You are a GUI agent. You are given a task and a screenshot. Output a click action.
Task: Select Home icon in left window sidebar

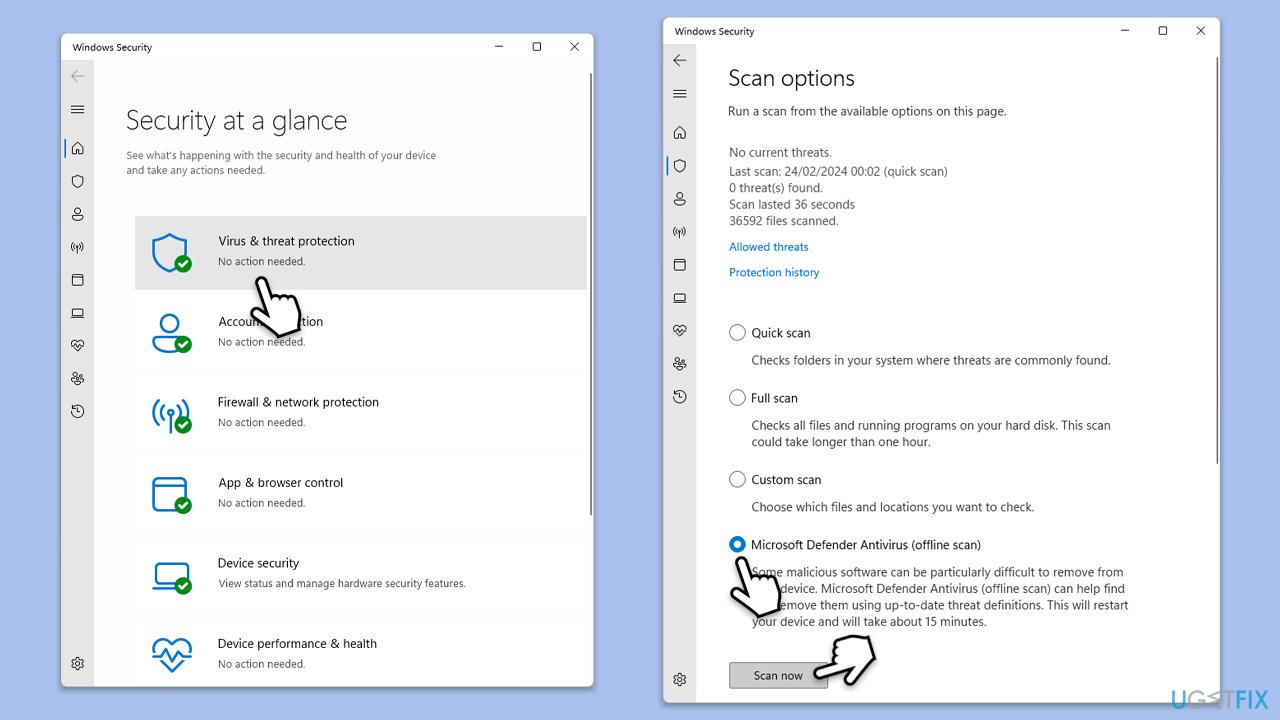click(x=78, y=148)
